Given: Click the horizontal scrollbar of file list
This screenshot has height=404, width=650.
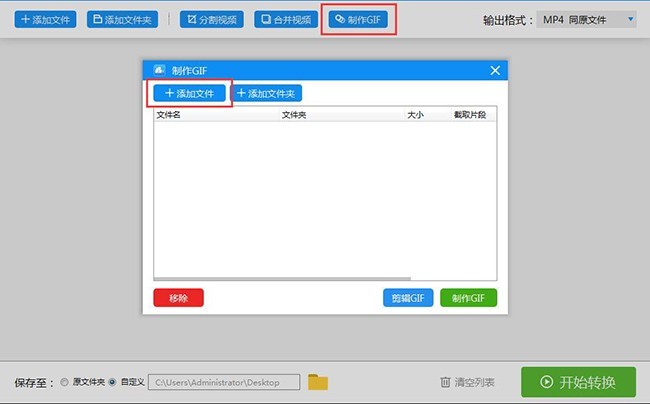Looking at the screenshot, I should click(x=282, y=278).
